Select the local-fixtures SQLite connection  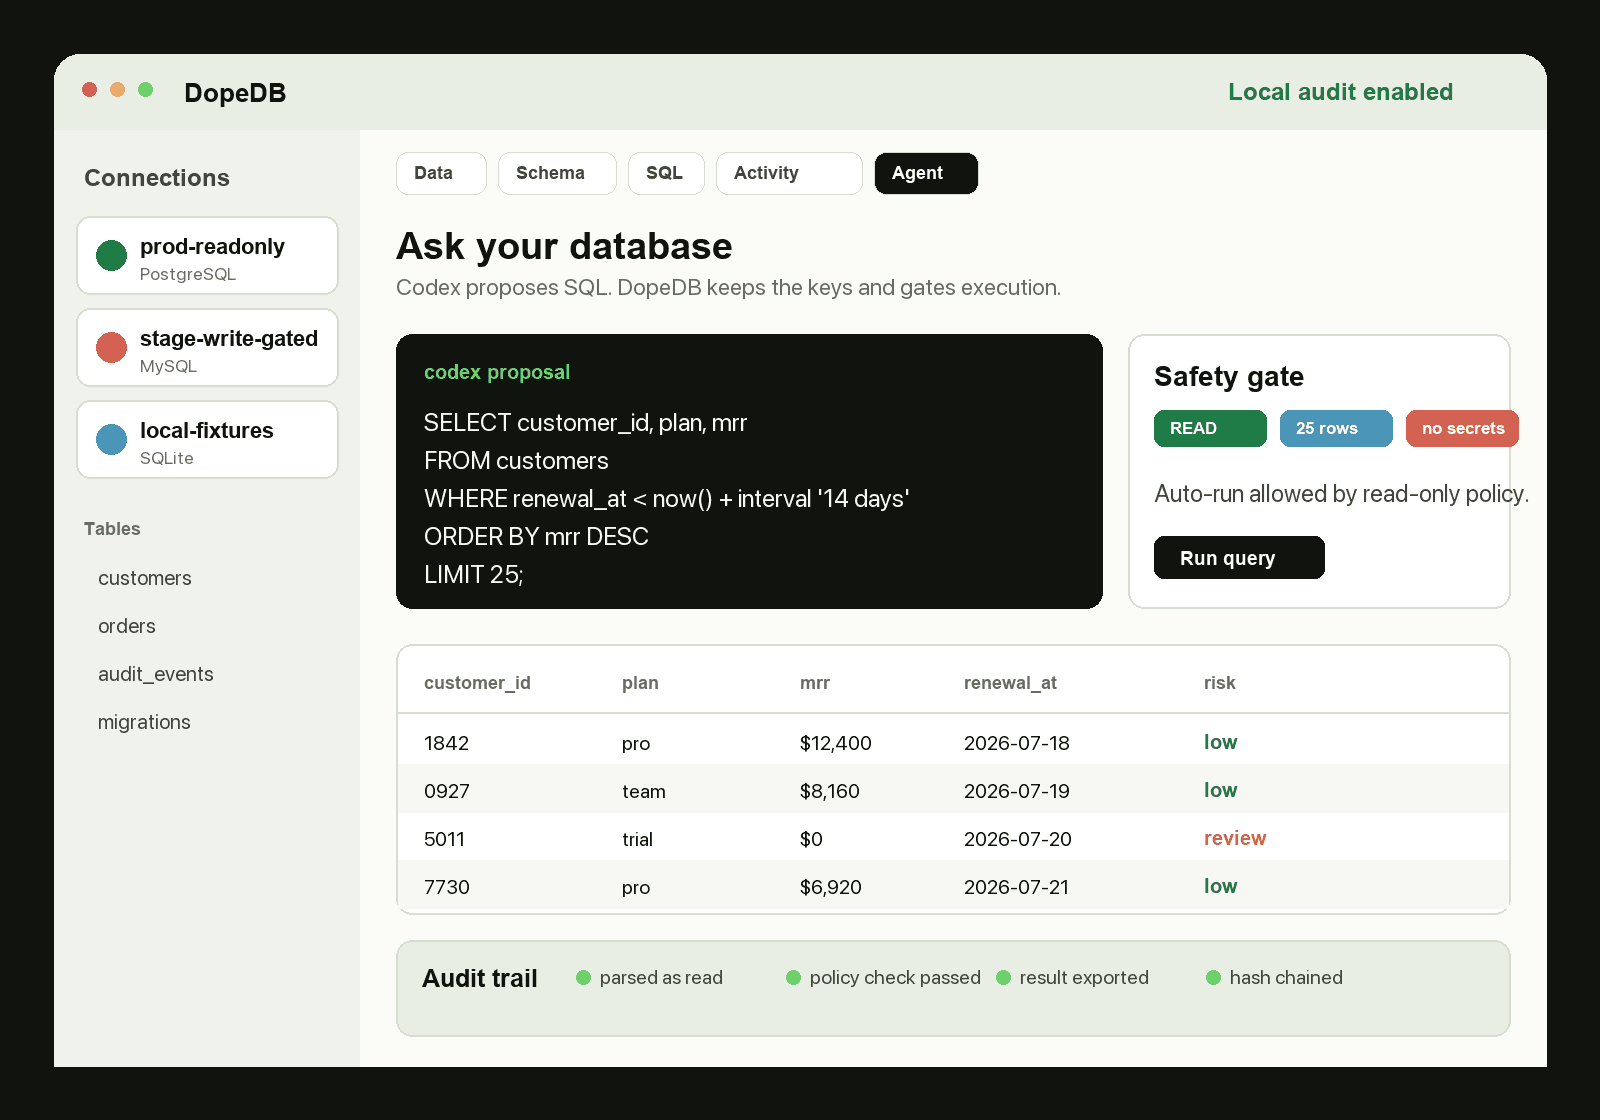(x=207, y=440)
